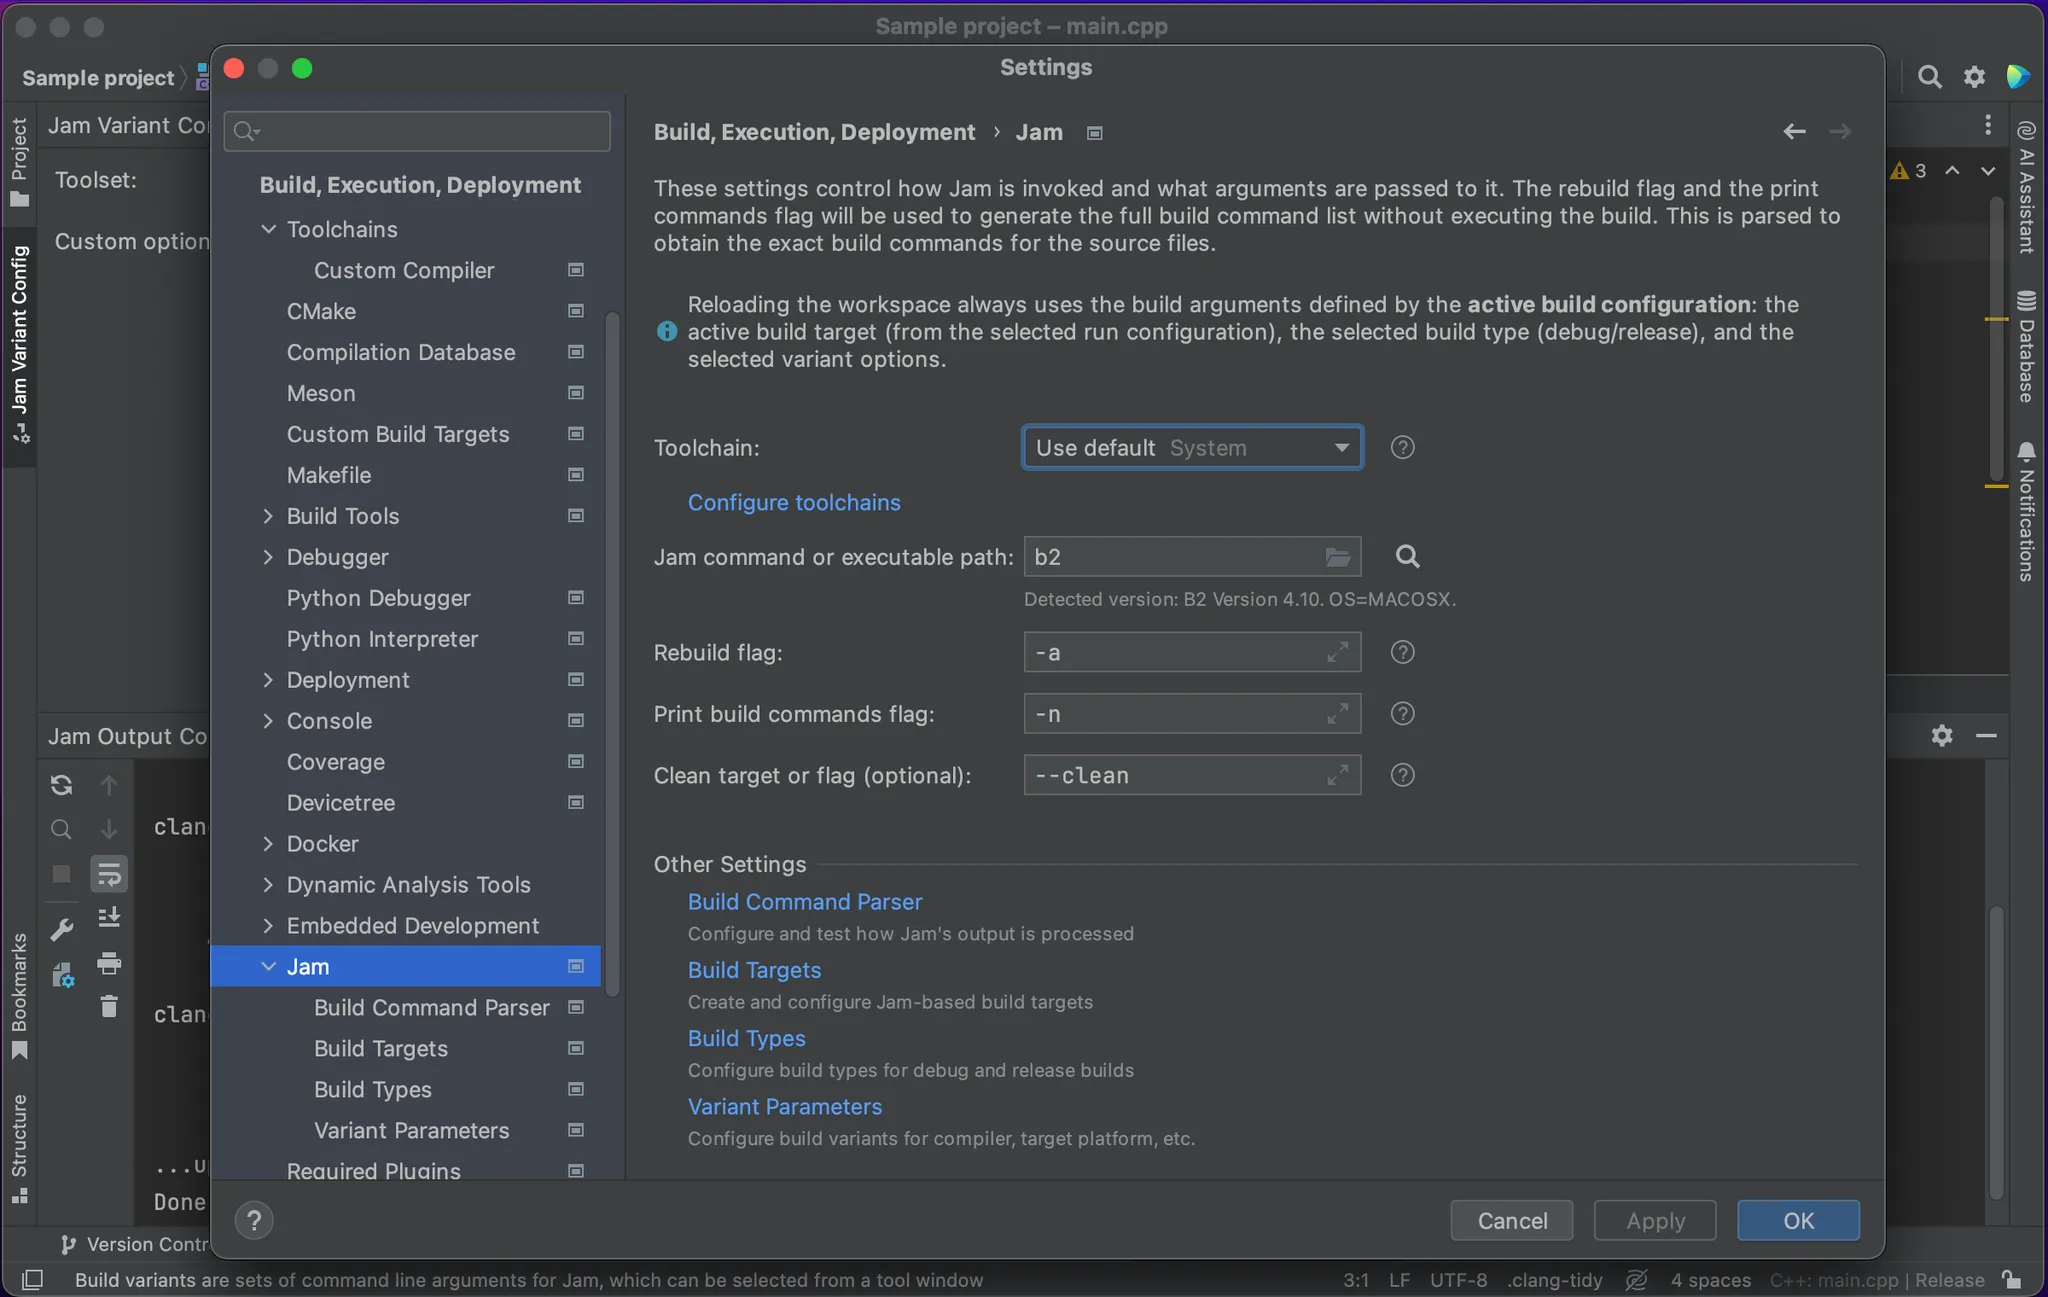2048x1297 pixels.
Task: Collapse the Jam tree node
Action: [x=268, y=967]
